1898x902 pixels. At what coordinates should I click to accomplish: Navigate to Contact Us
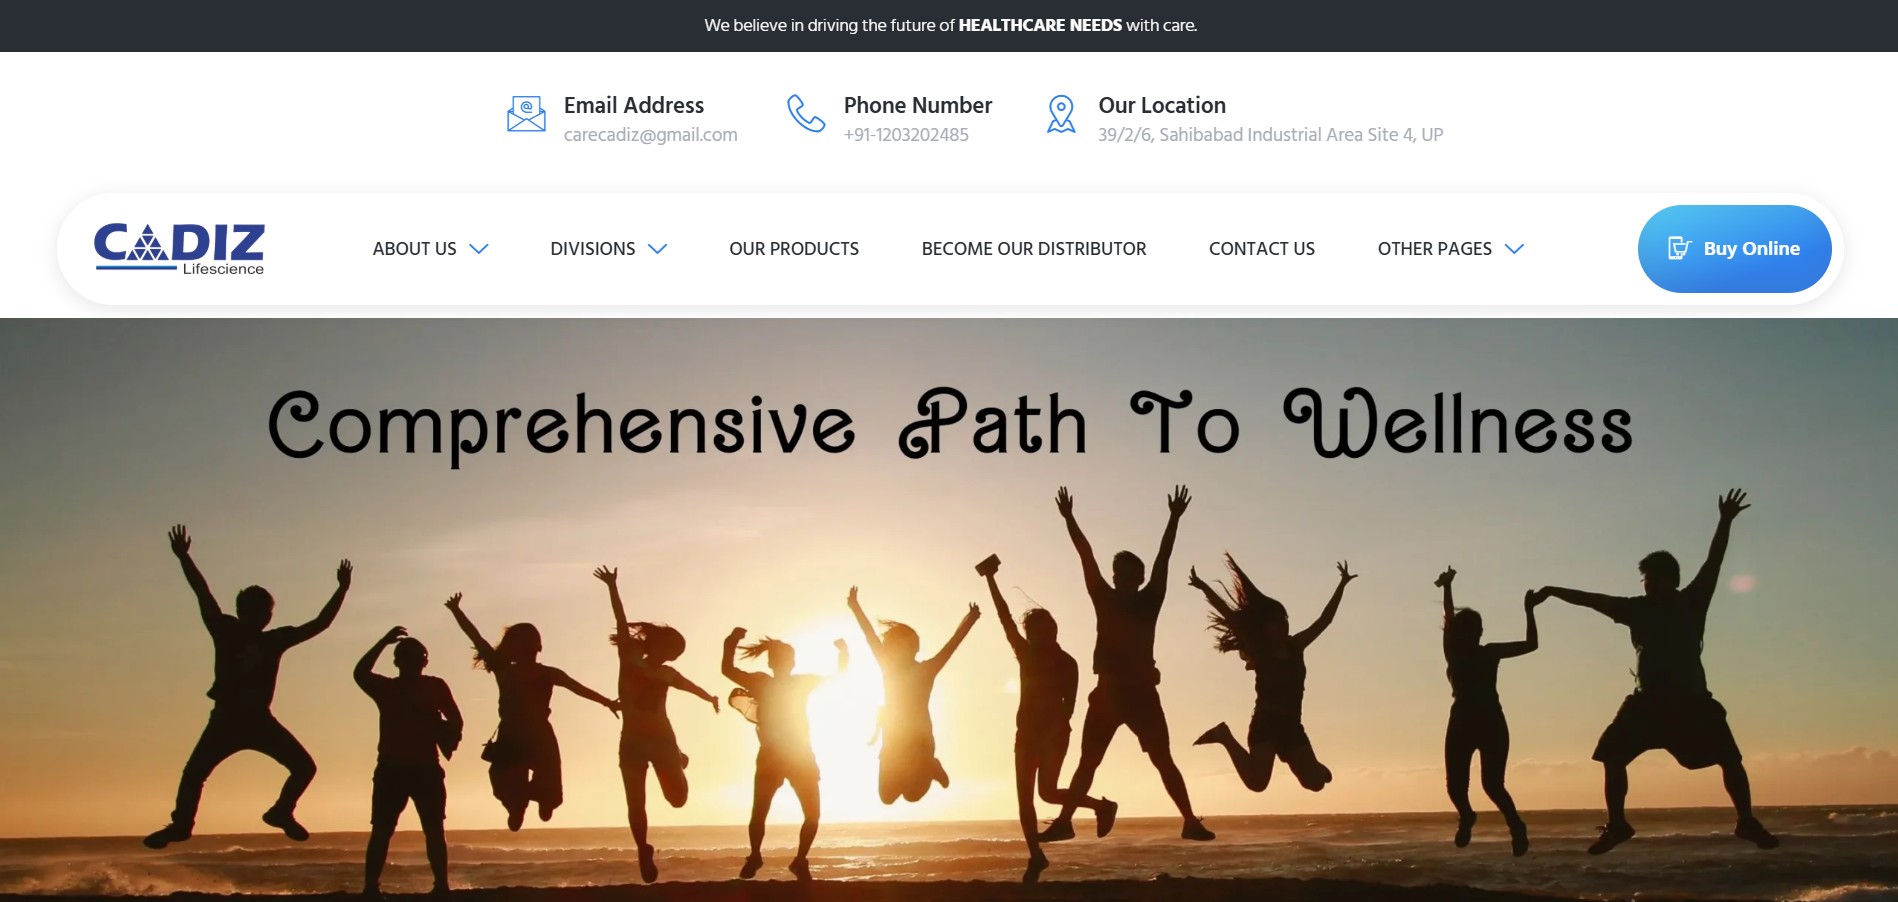[1261, 249]
